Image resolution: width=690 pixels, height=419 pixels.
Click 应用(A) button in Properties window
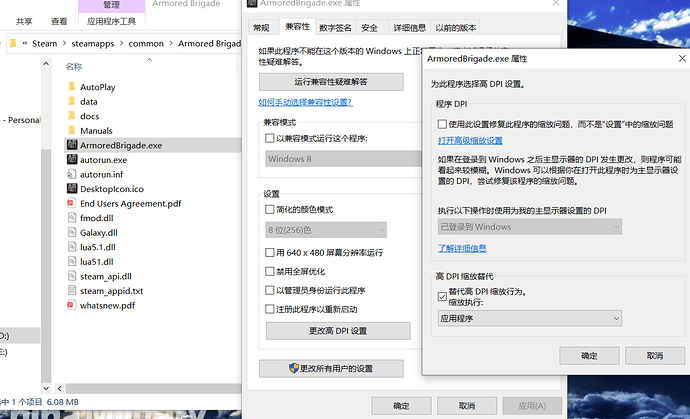[532, 405]
